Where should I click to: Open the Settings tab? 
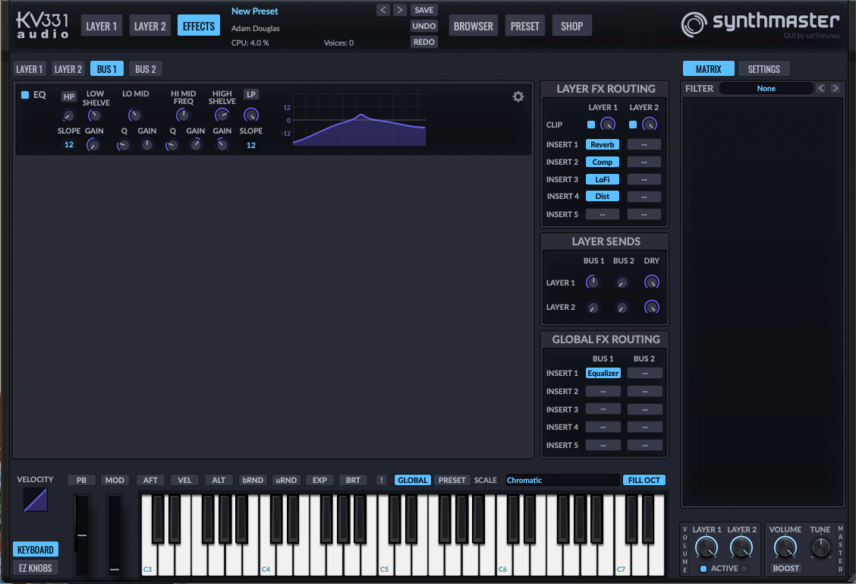pos(764,69)
